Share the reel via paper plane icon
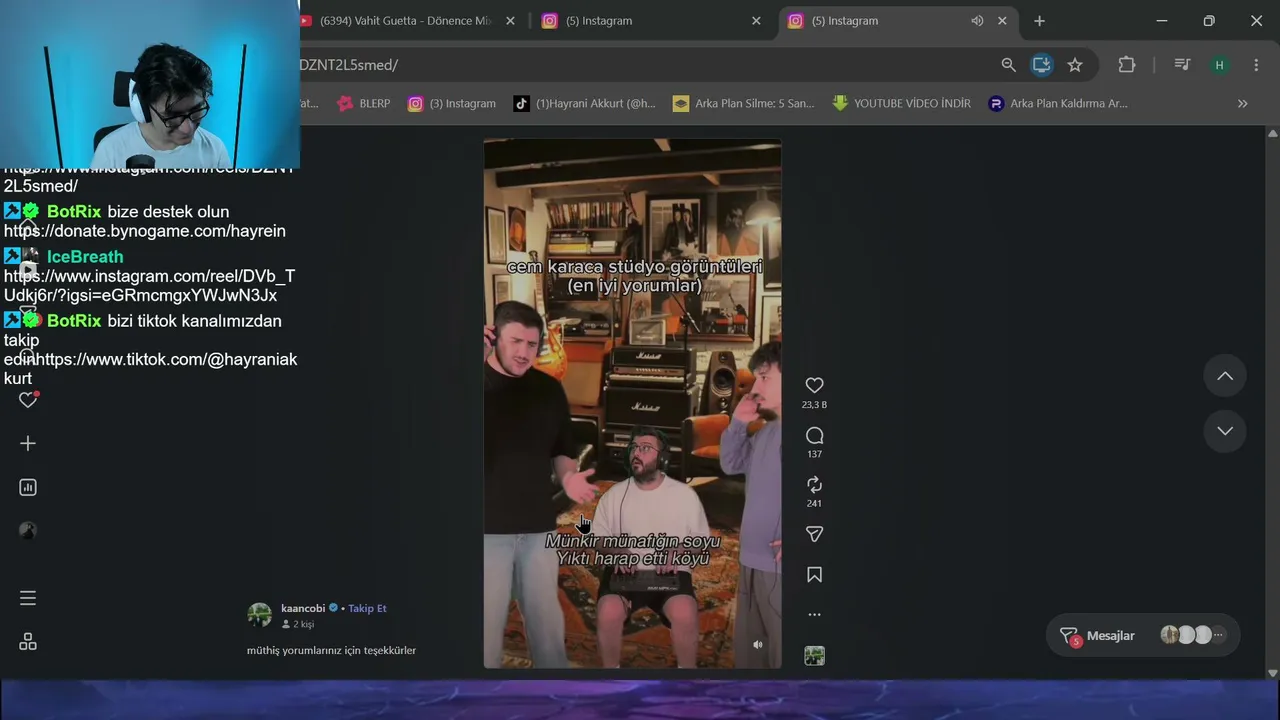This screenshot has width=1280, height=720. [814, 534]
